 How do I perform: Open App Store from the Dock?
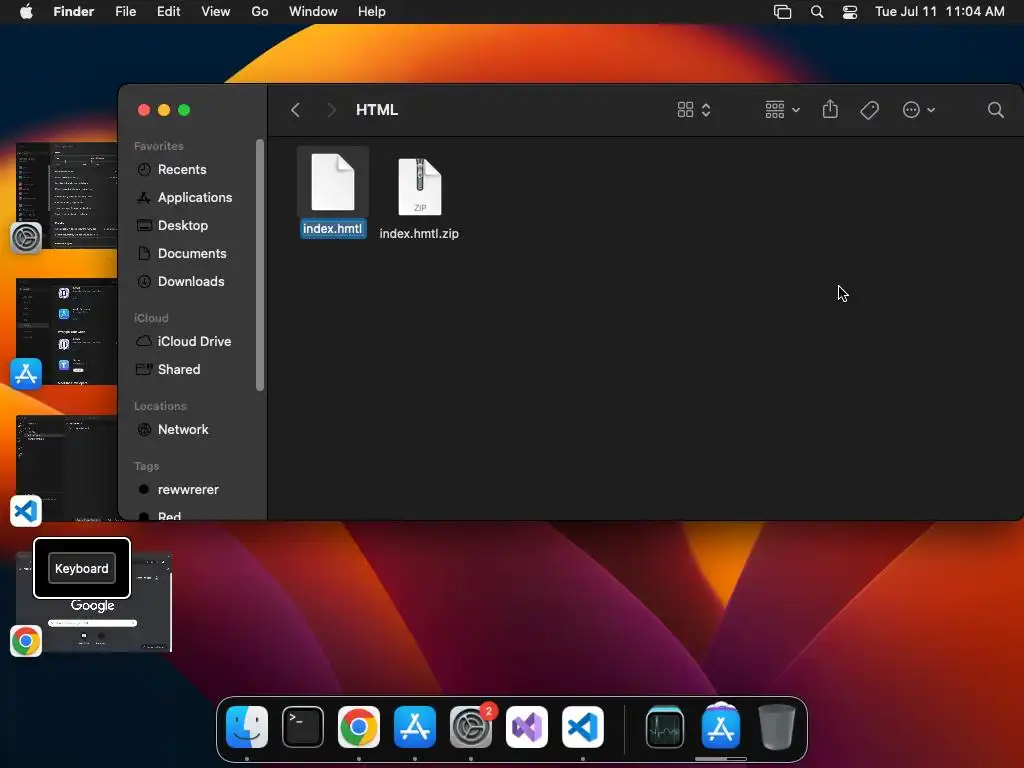click(x=415, y=727)
